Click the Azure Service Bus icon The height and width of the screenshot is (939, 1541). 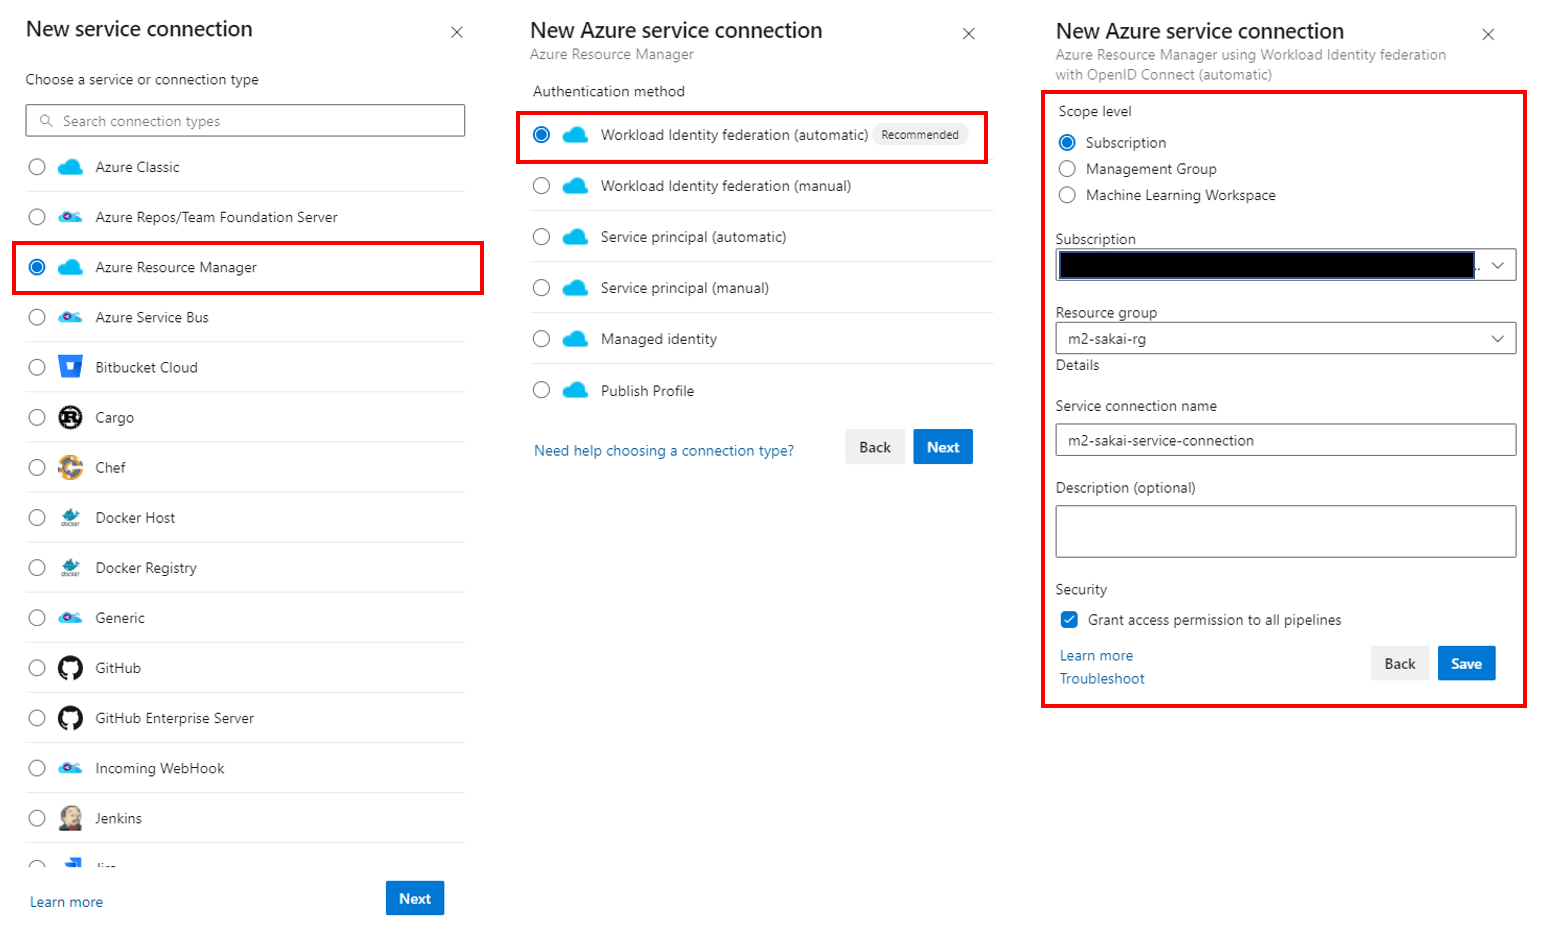pyautogui.click(x=70, y=317)
